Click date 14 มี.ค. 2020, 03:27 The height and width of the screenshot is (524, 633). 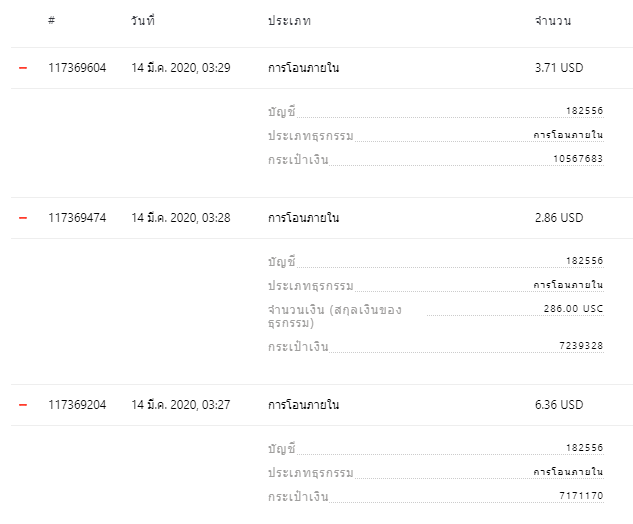click(x=181, y=405)
